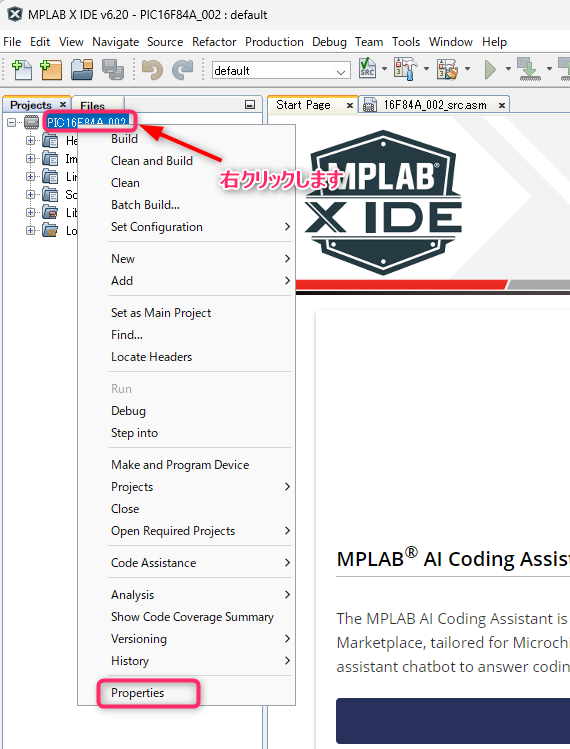The height and width of the screenshot is (749, 570).
Task: Open the Code Assistance submenu
Action: [x=186, y=563]
